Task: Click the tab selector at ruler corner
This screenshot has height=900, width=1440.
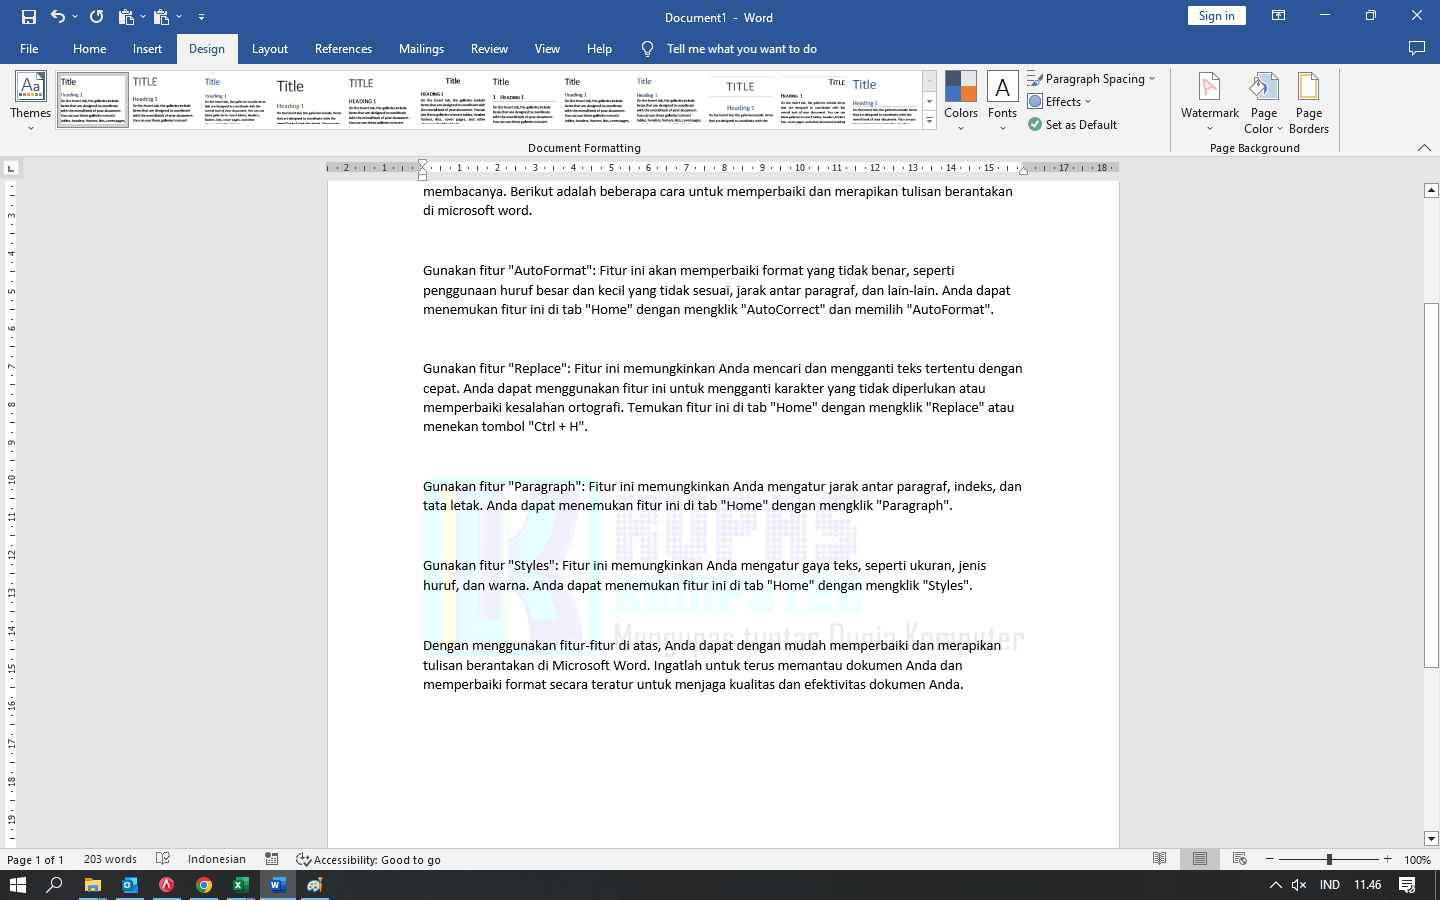Action: tap(11, 168)
